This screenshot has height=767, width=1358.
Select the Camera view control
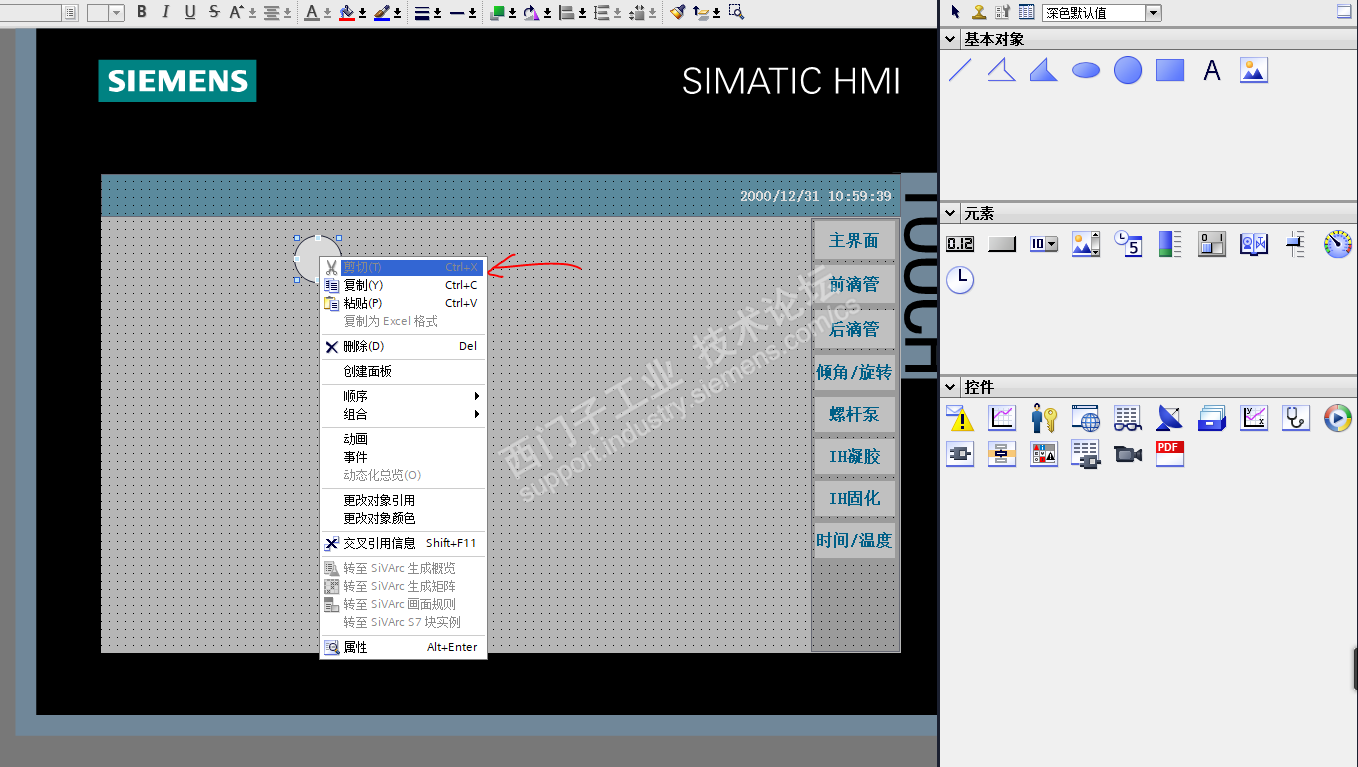[x=1128, y=454]
